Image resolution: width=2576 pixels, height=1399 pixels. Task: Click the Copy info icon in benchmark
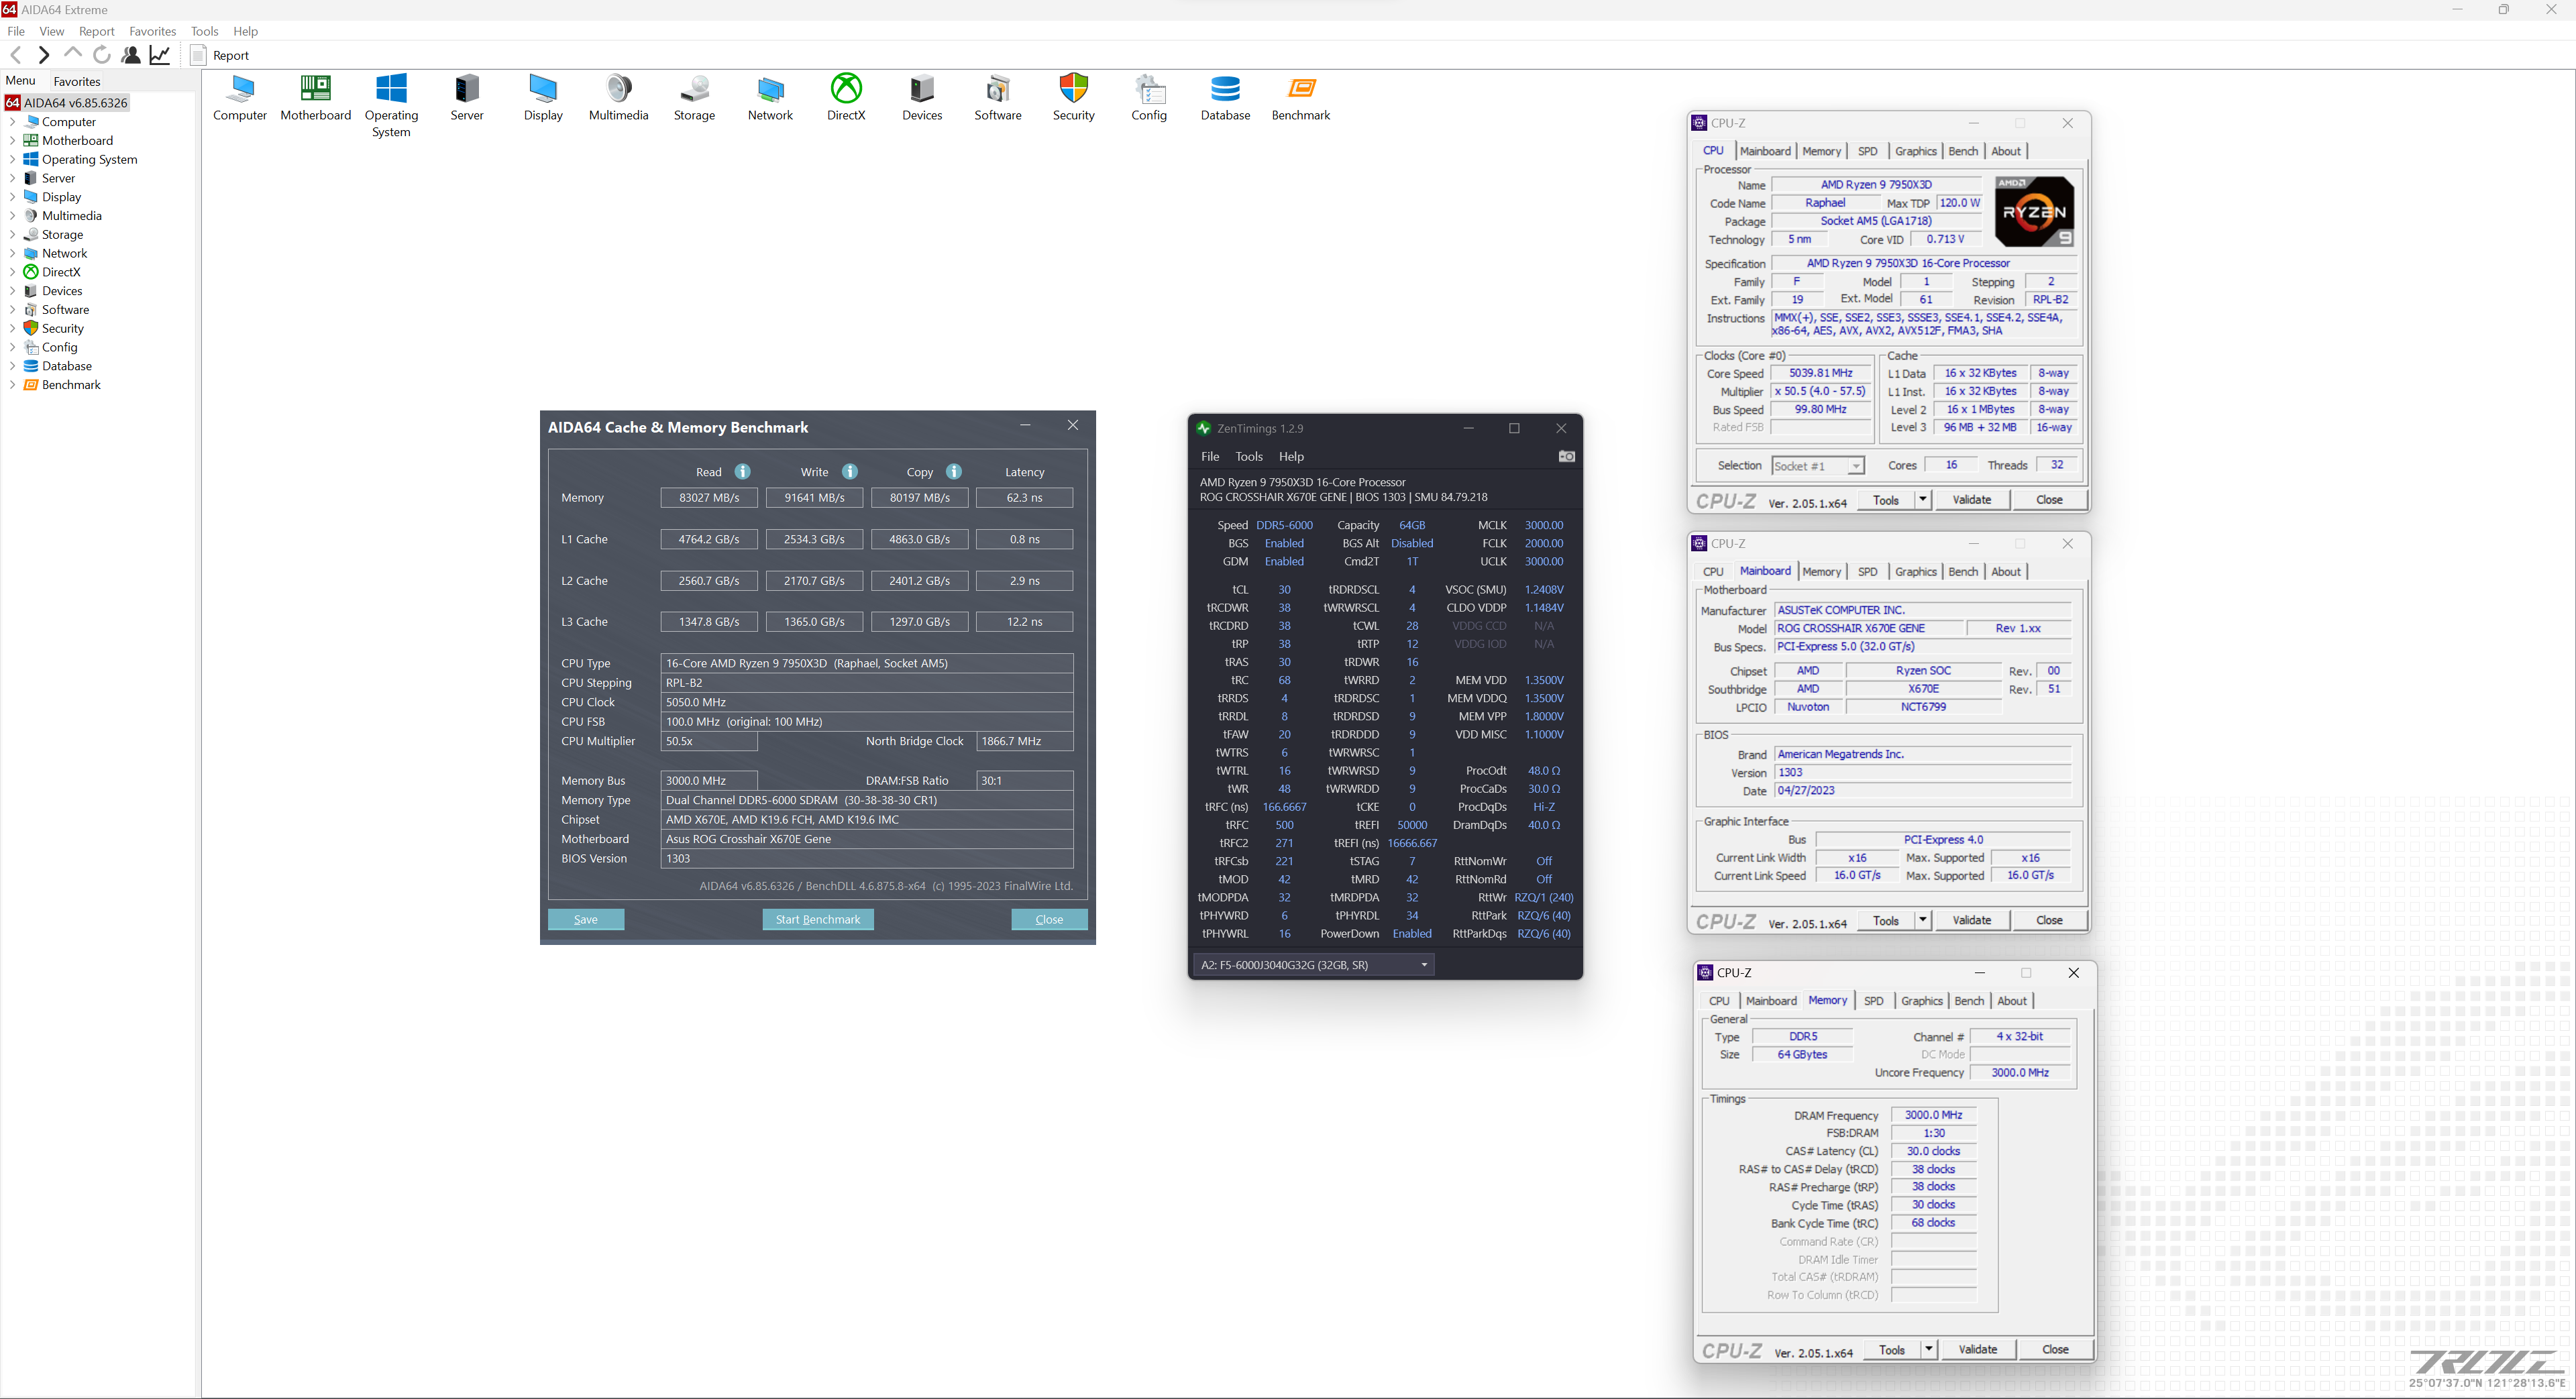tap(954, 471)
